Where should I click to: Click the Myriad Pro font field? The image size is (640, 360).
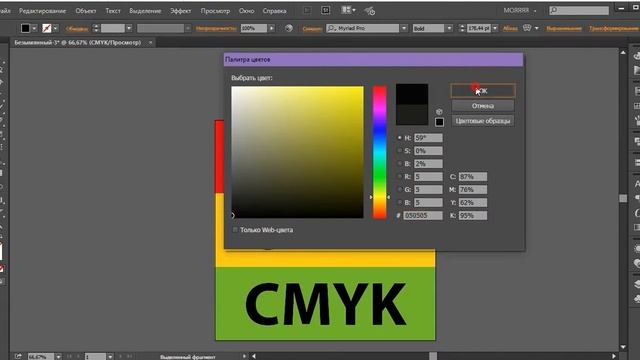362,28
